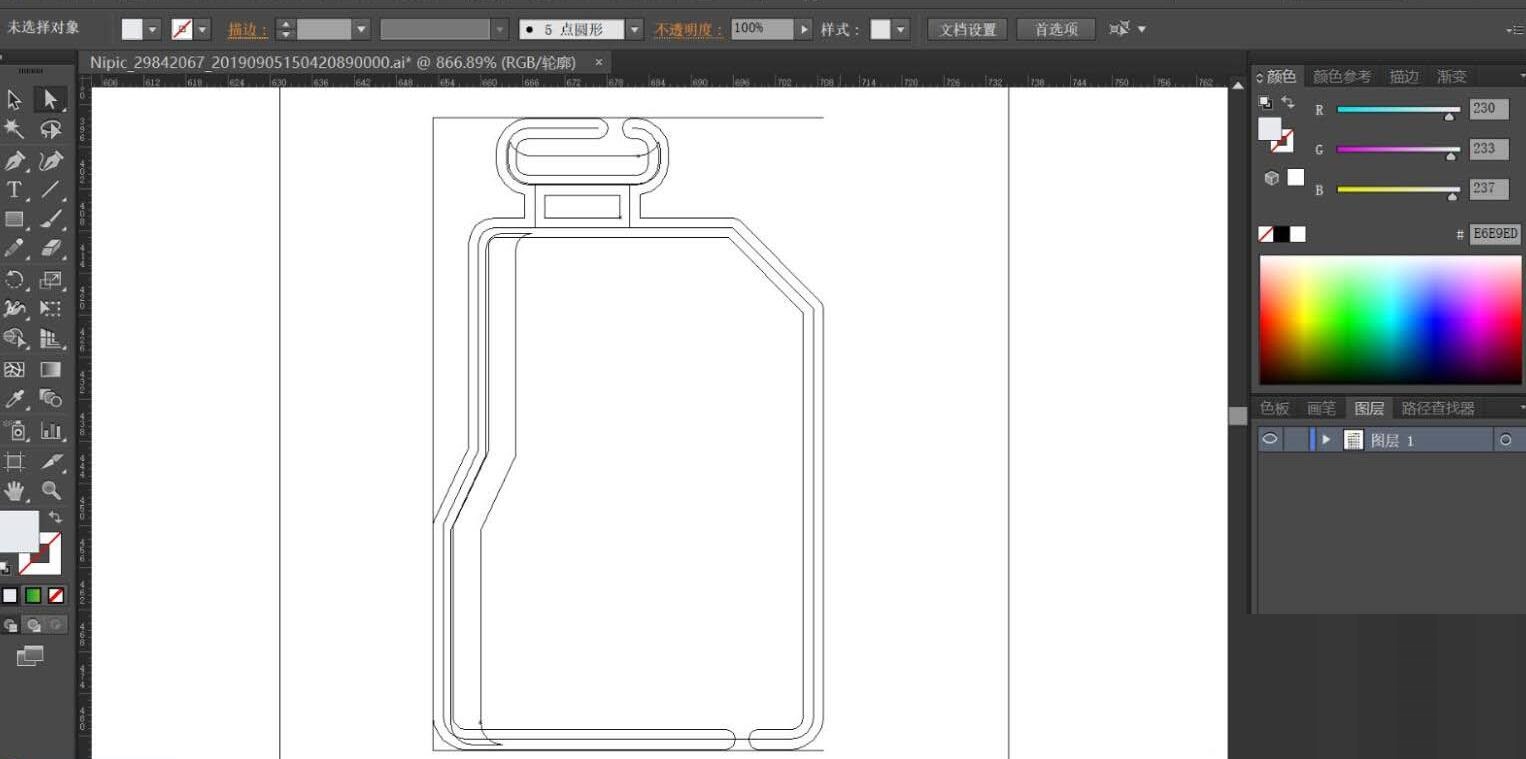
Task: Choose the Magic Wand tool
Action: coord(15,129)
